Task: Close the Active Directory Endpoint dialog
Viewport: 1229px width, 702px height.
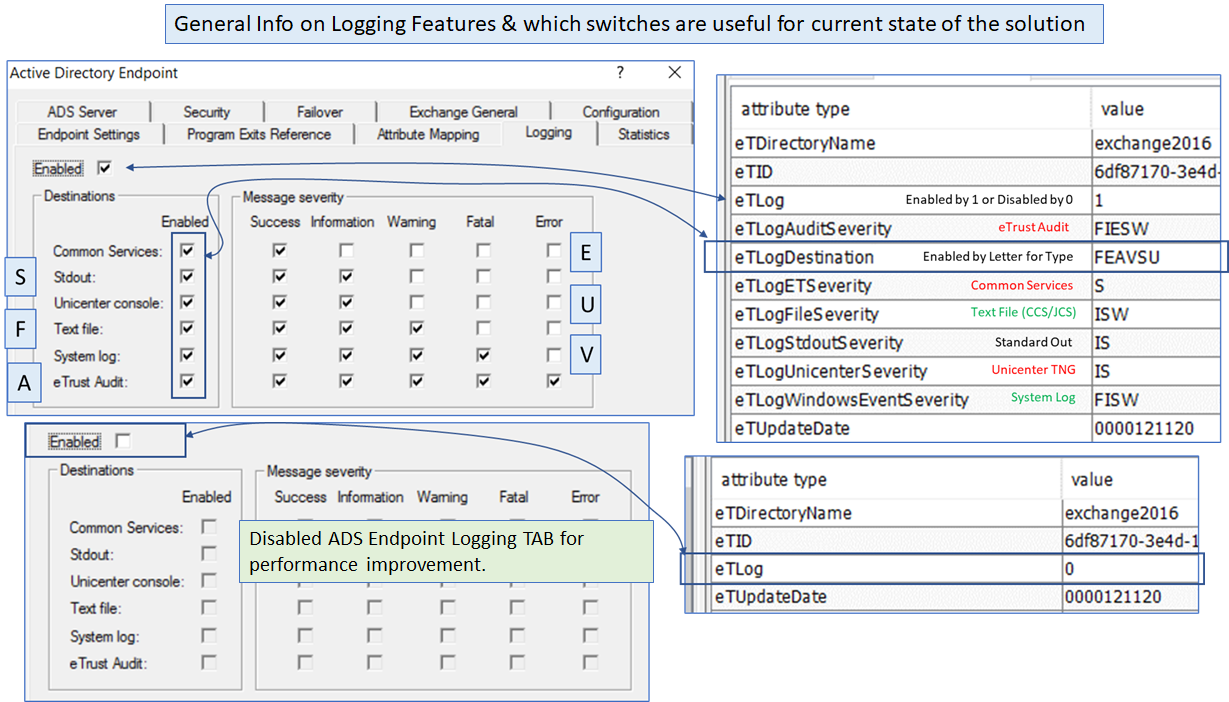Action: pos(675,72)
